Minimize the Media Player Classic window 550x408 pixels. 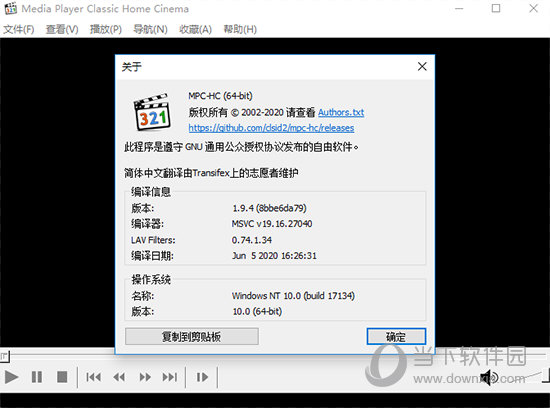tap(459, 8)
